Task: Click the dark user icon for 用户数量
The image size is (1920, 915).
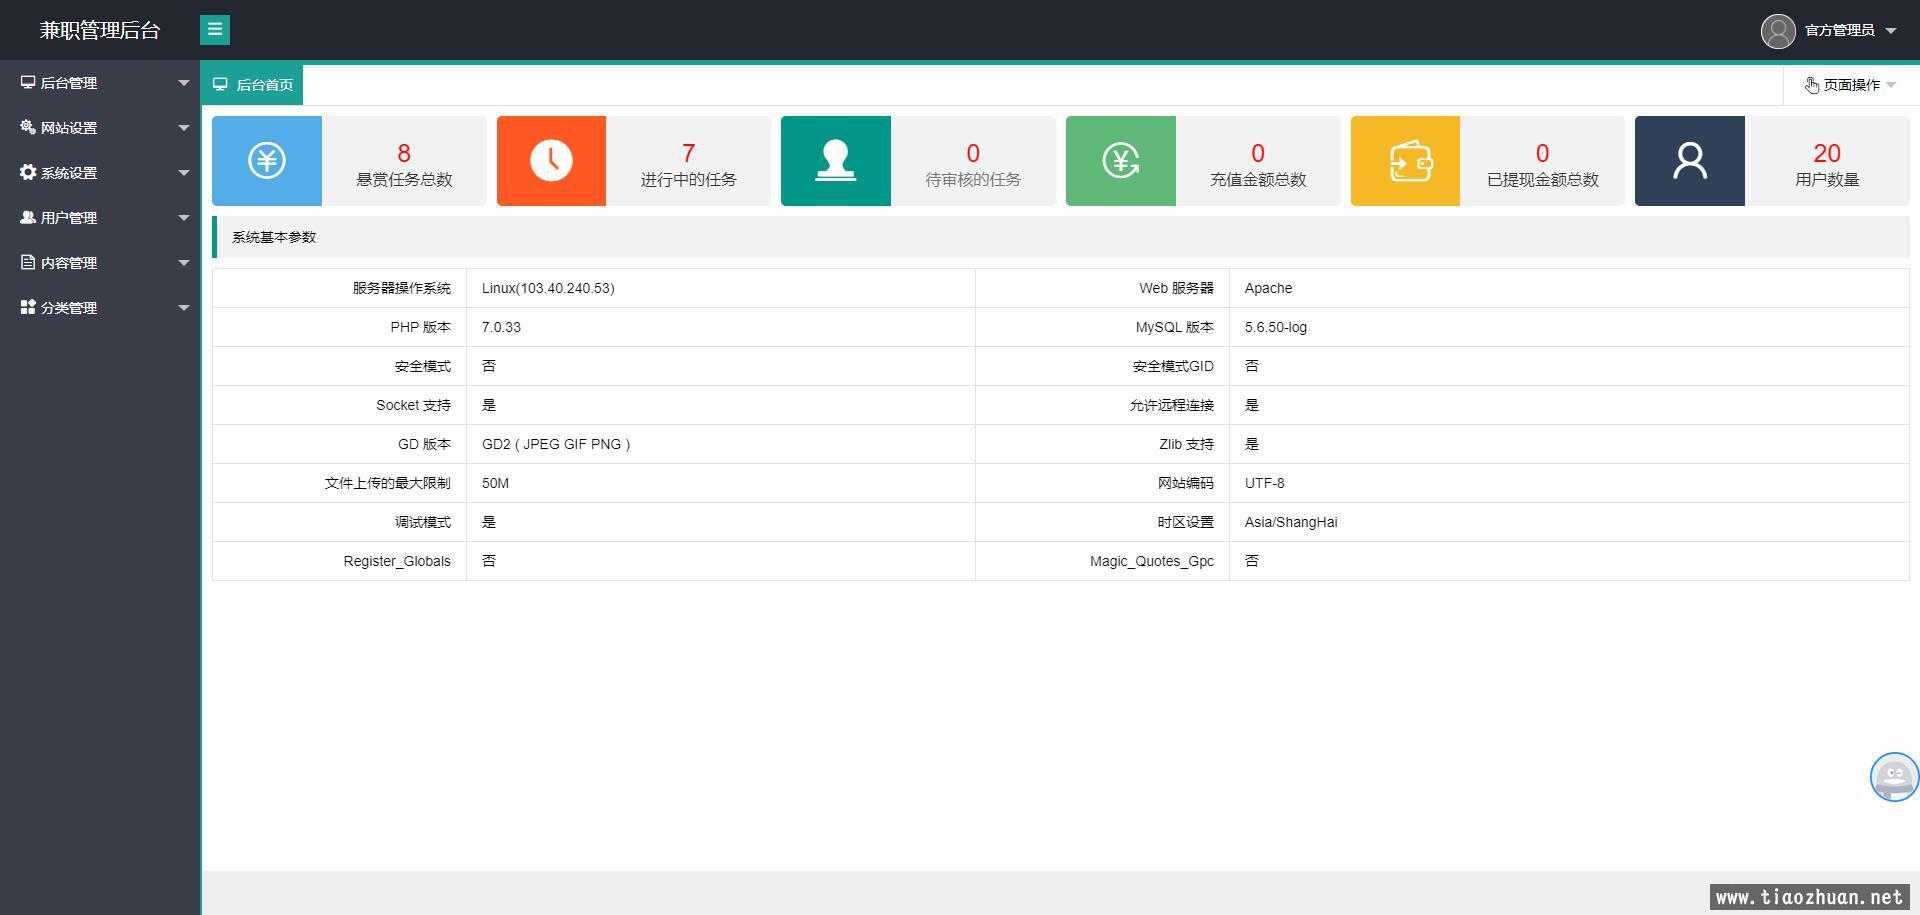Action: (1690, 161)
